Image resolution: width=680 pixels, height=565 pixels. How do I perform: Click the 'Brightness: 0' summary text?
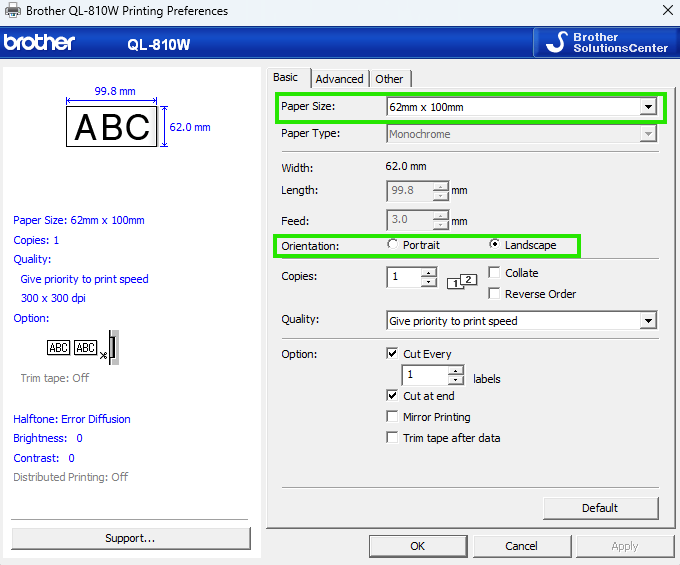(x=48, y=438)
